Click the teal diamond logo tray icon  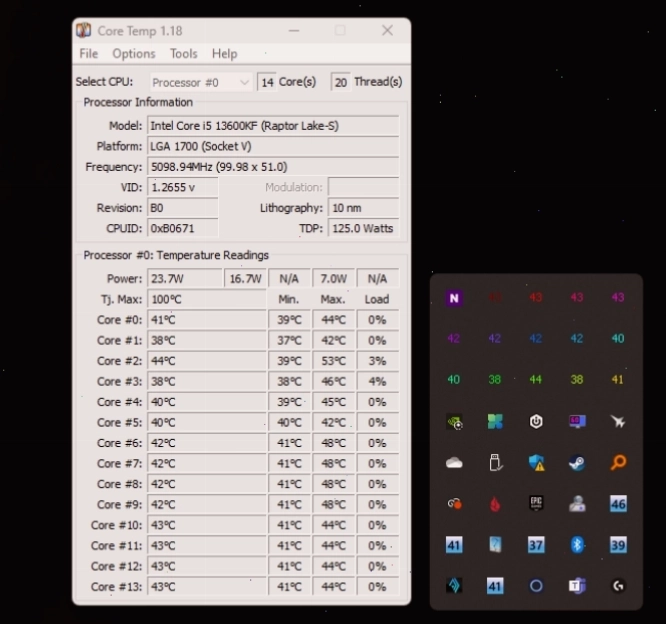[x=454, y=586]
